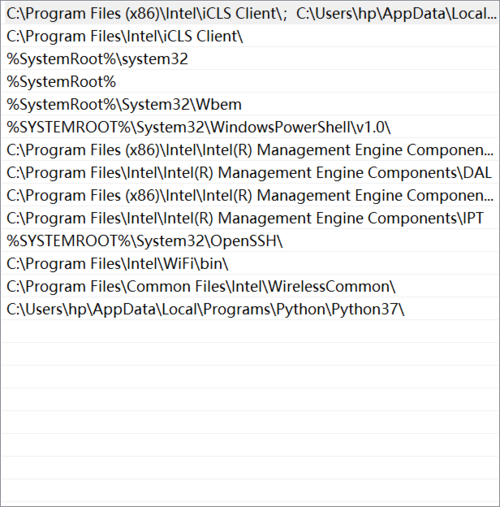Select the first truncated Program Files (x86) Management Engine entry
500x507 pixels.
[251, 150]
